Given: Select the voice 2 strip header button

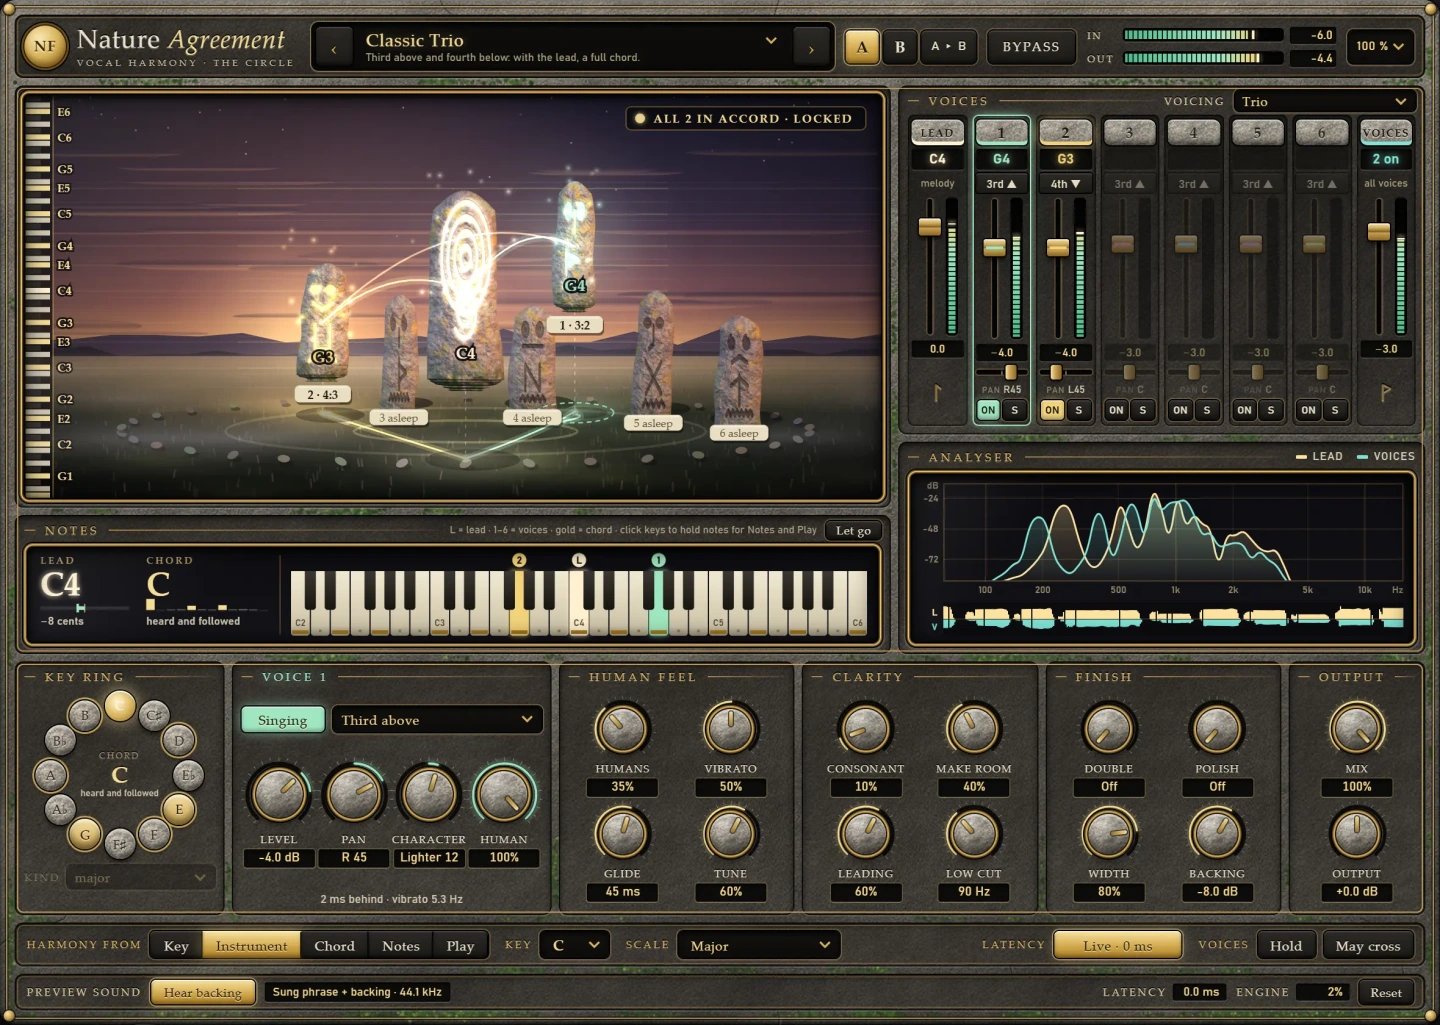Looking at the screenshot, I should pos(1065,132).
